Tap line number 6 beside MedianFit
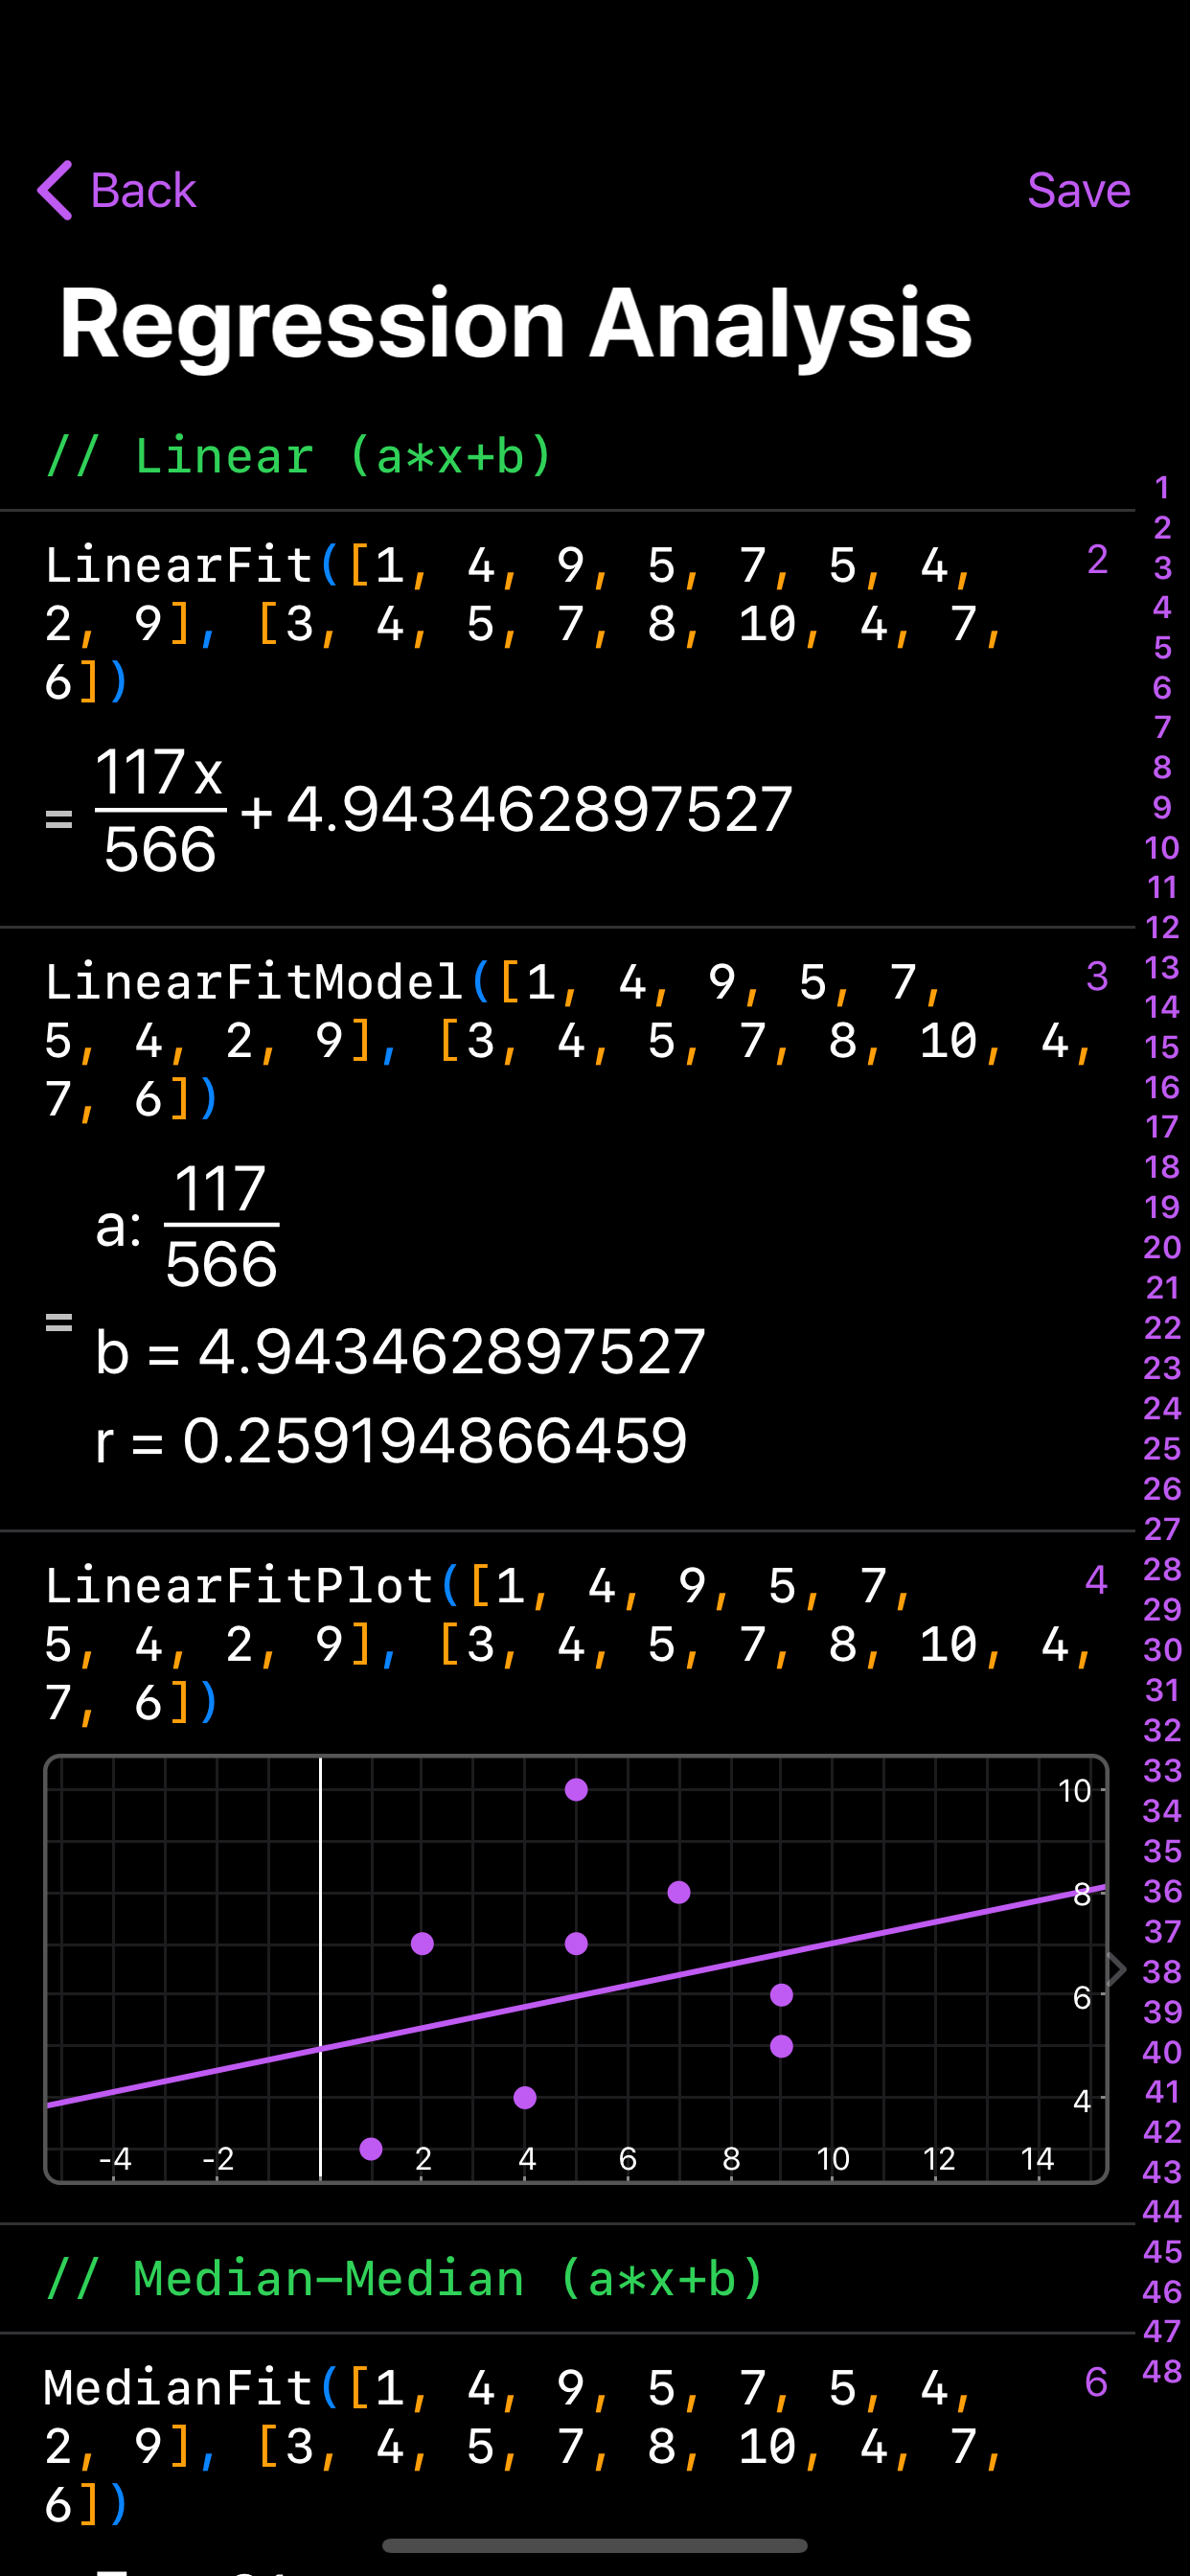 click(x=1097, y=2383)
